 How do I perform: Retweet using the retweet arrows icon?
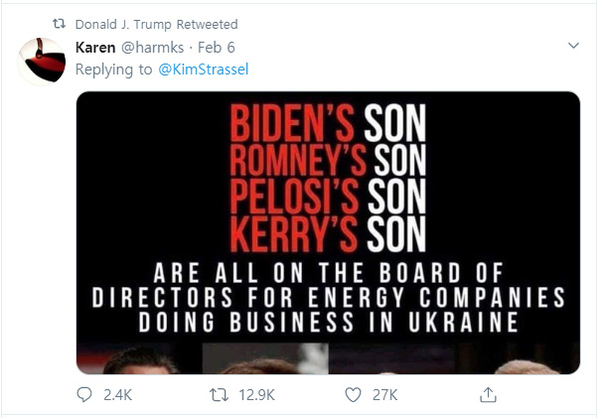point(219,395)
